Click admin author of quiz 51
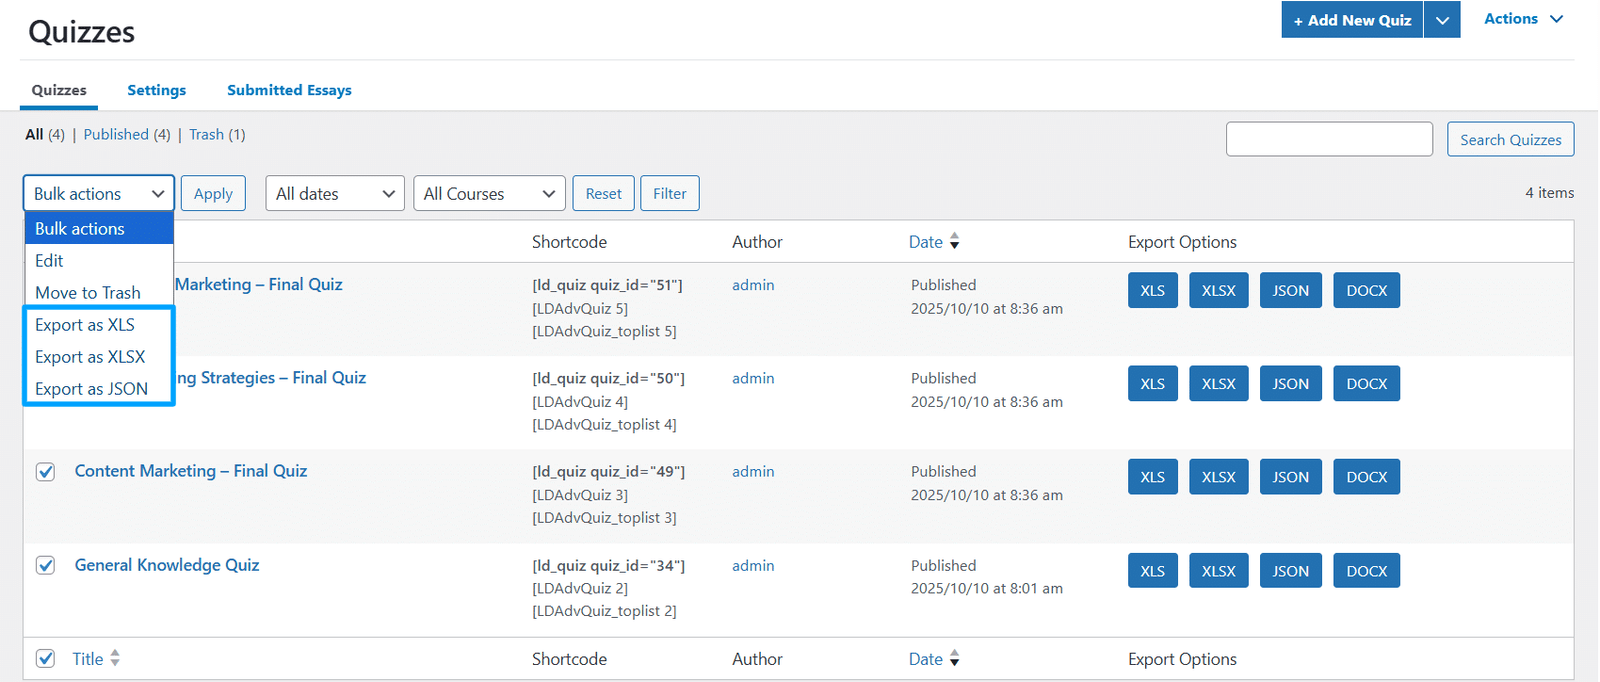This screenshot has width=1600, height=682. point(753,285)
